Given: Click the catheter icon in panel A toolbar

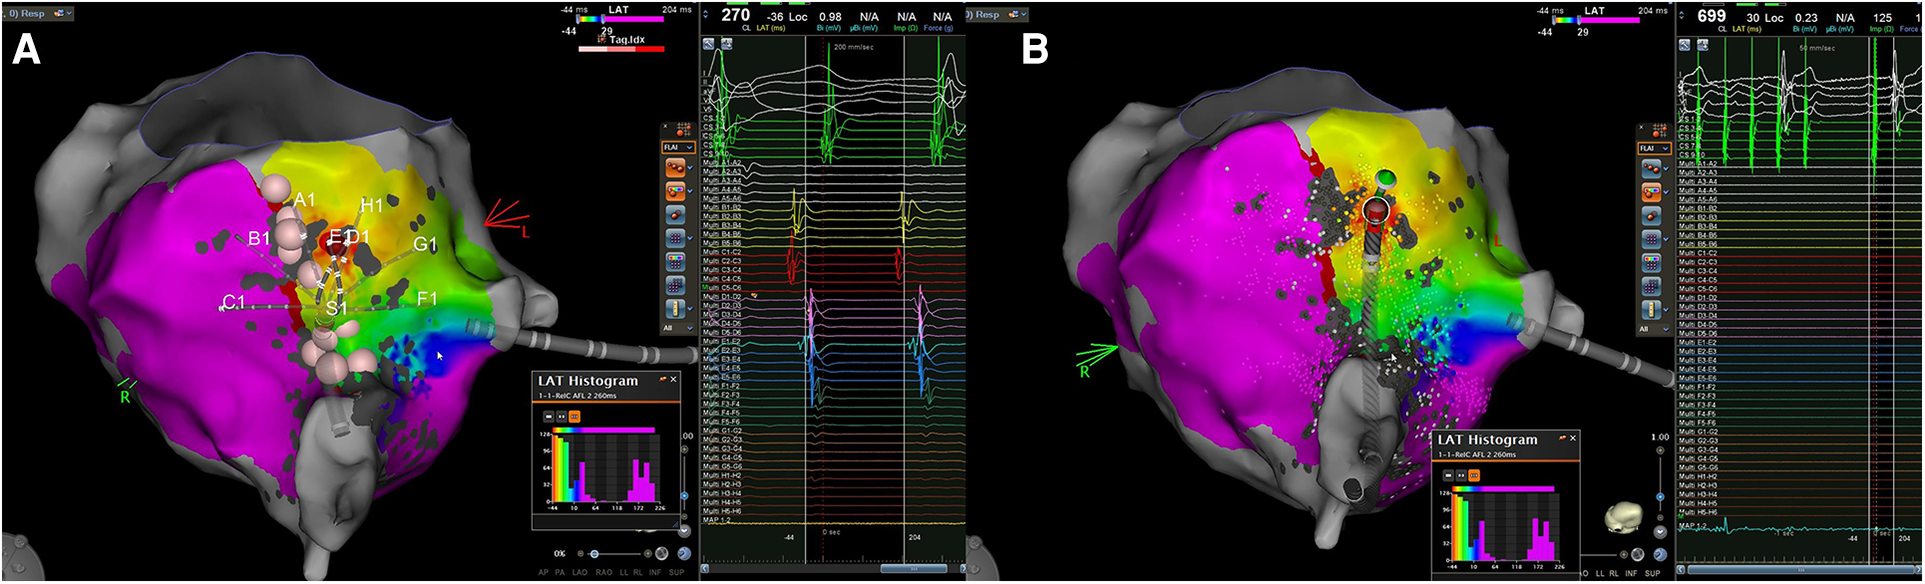Looking at the screenshot, I should pyautogui.click(x=675, y=308).
